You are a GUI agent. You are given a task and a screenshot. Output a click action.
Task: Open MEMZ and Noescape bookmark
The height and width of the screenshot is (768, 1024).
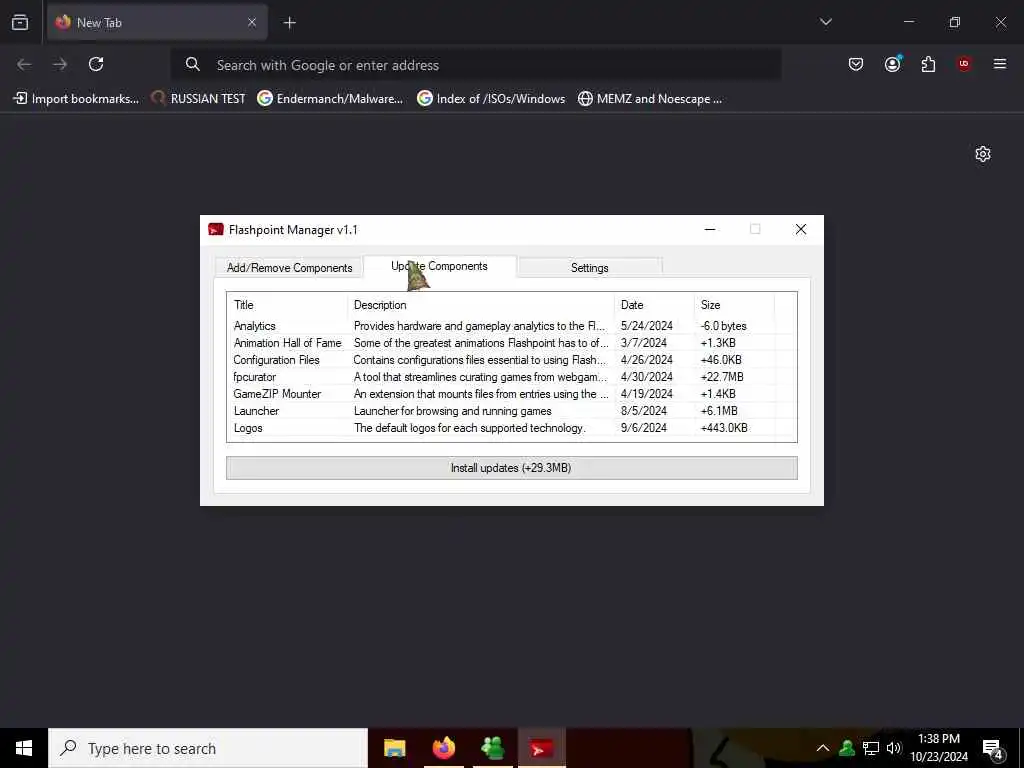(650, 99)
